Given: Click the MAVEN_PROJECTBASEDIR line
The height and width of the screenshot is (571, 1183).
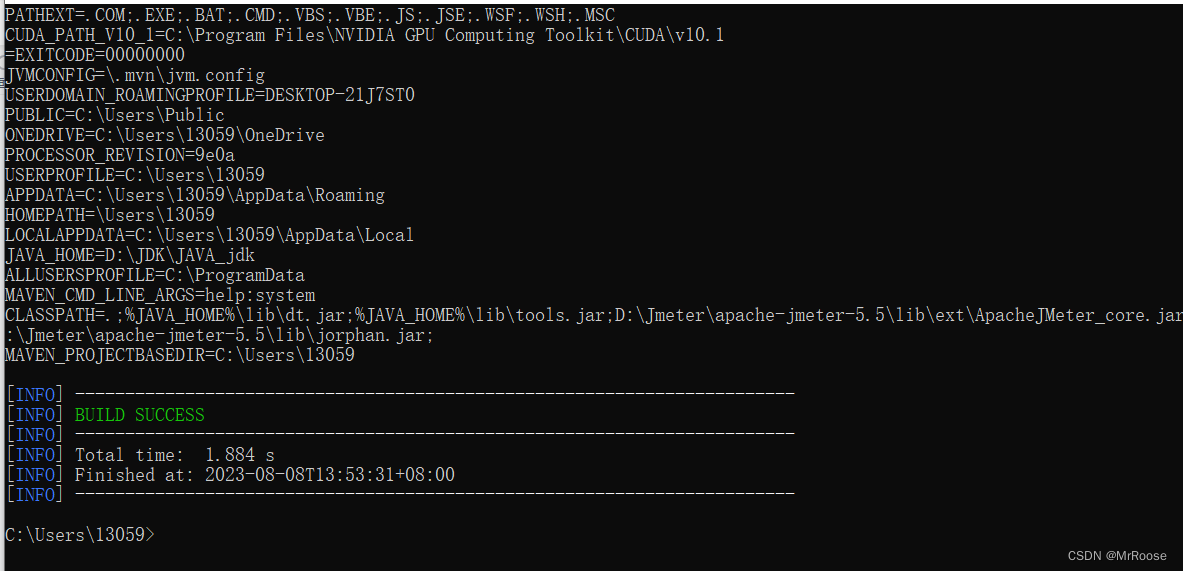Looking at the screenshot, I should pos(180,355).
